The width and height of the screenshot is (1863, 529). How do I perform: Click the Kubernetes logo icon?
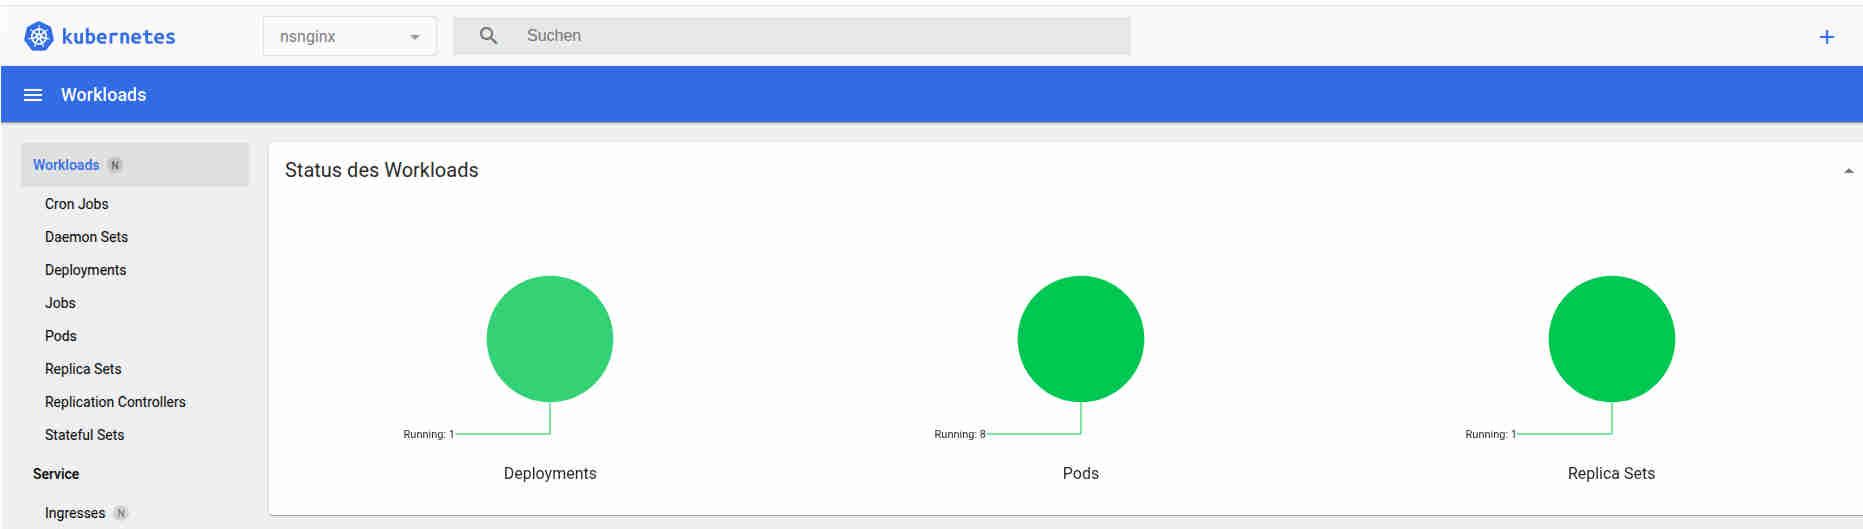39,37
